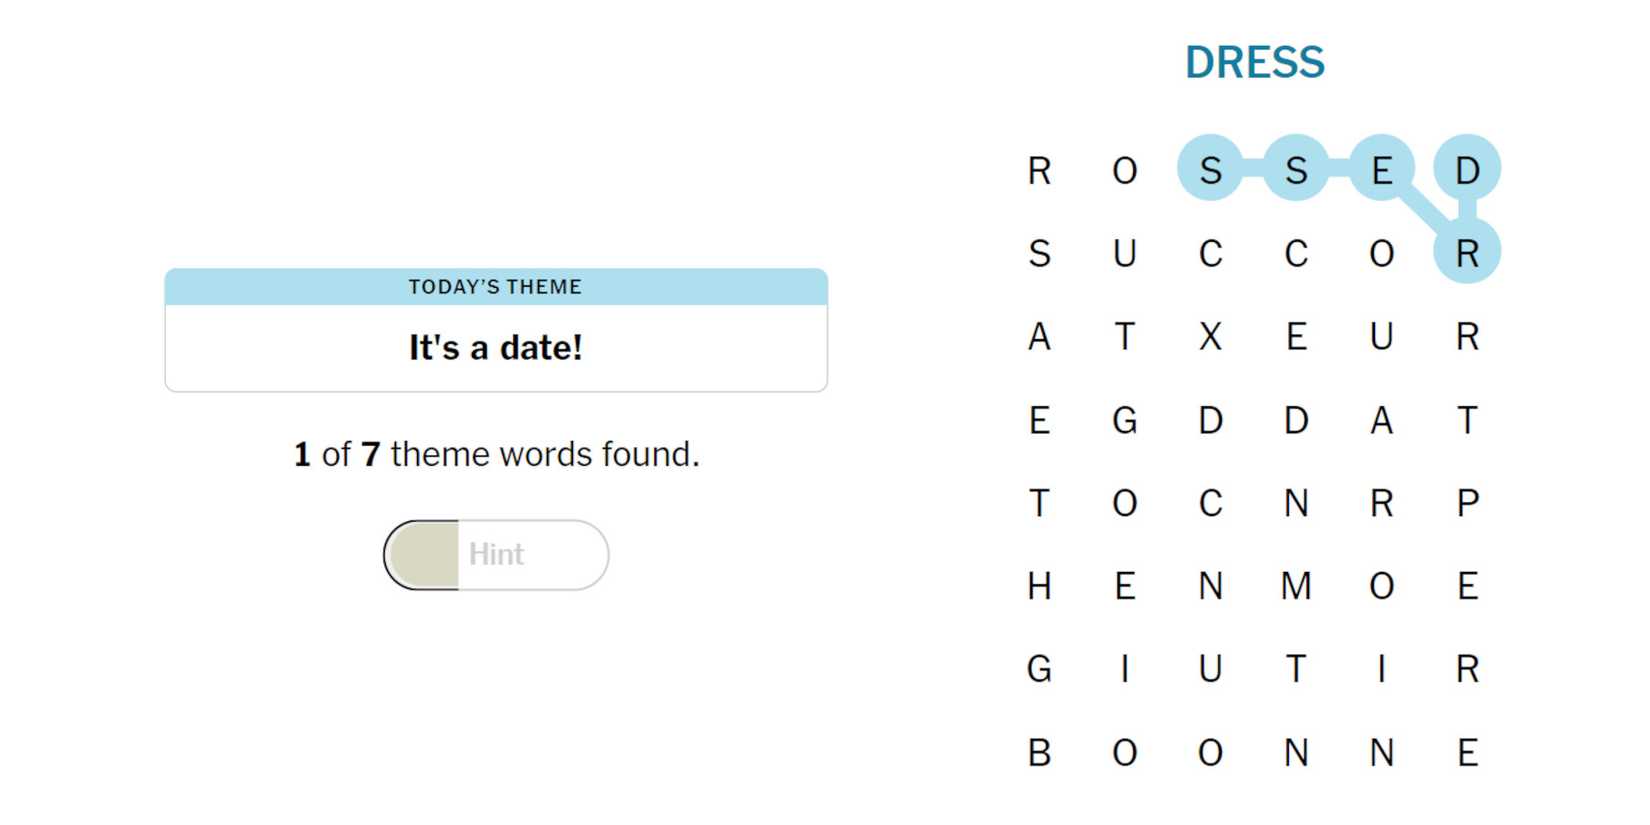1650x825 pixels.
Task: Tap the highlighted letter R
Action: [x=1467, y=253]
